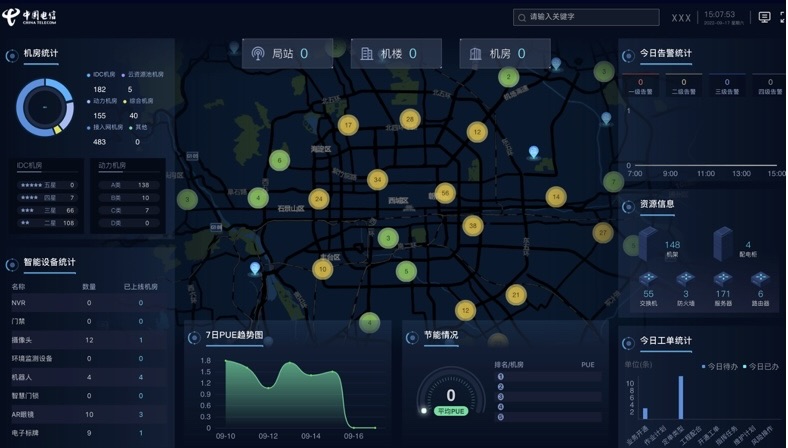Click the 服务器 server icon
Viewport: 788px width, 448px height.
point(724,279)
